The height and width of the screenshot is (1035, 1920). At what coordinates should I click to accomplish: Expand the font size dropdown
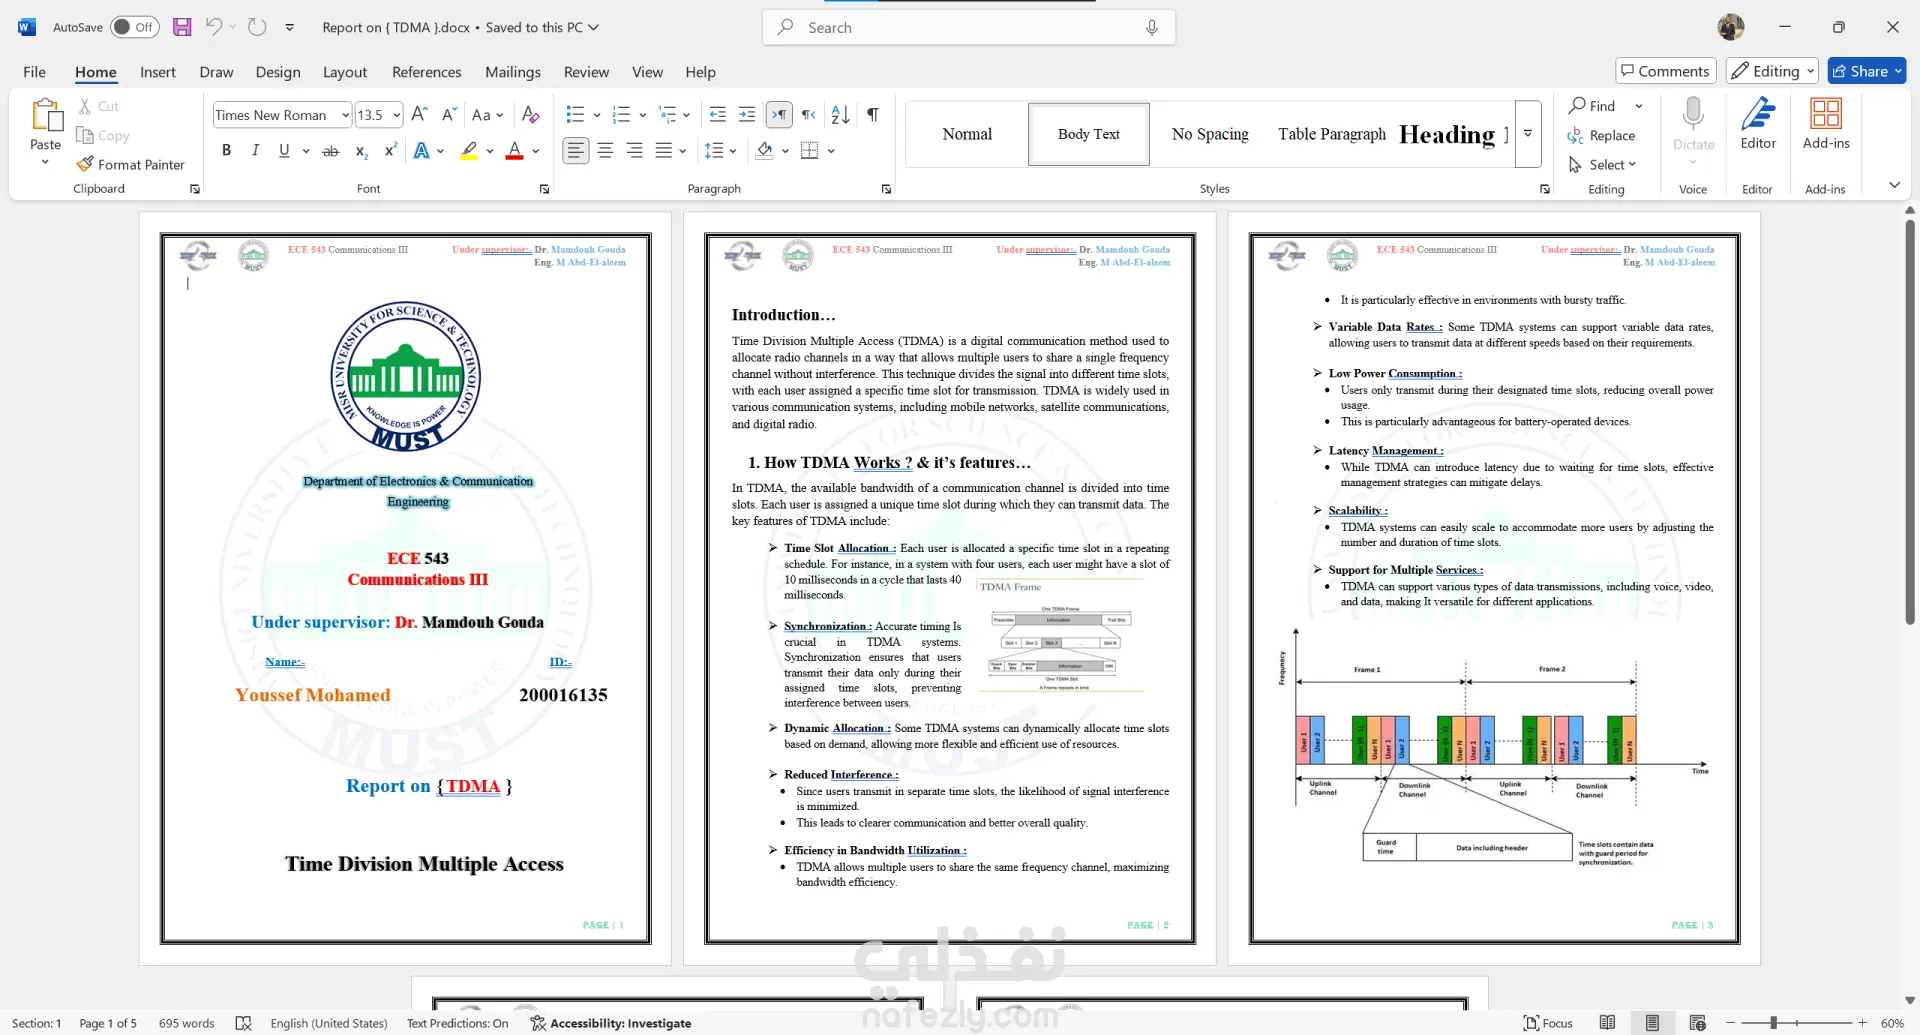pos(397,115)
